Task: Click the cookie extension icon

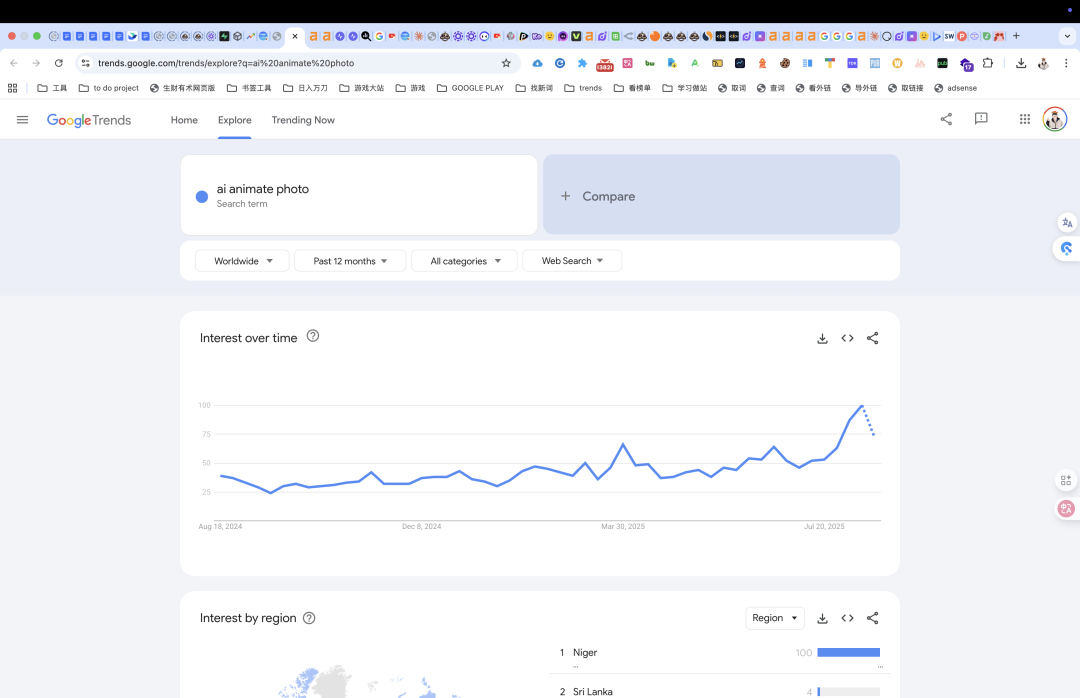Action: [785, 63]
